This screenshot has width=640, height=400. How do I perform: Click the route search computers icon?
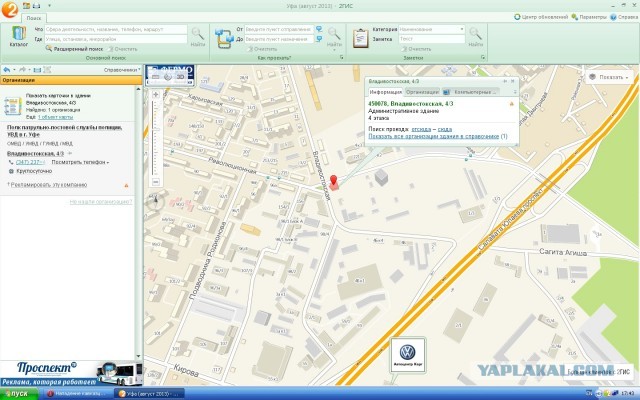[225, 36]
